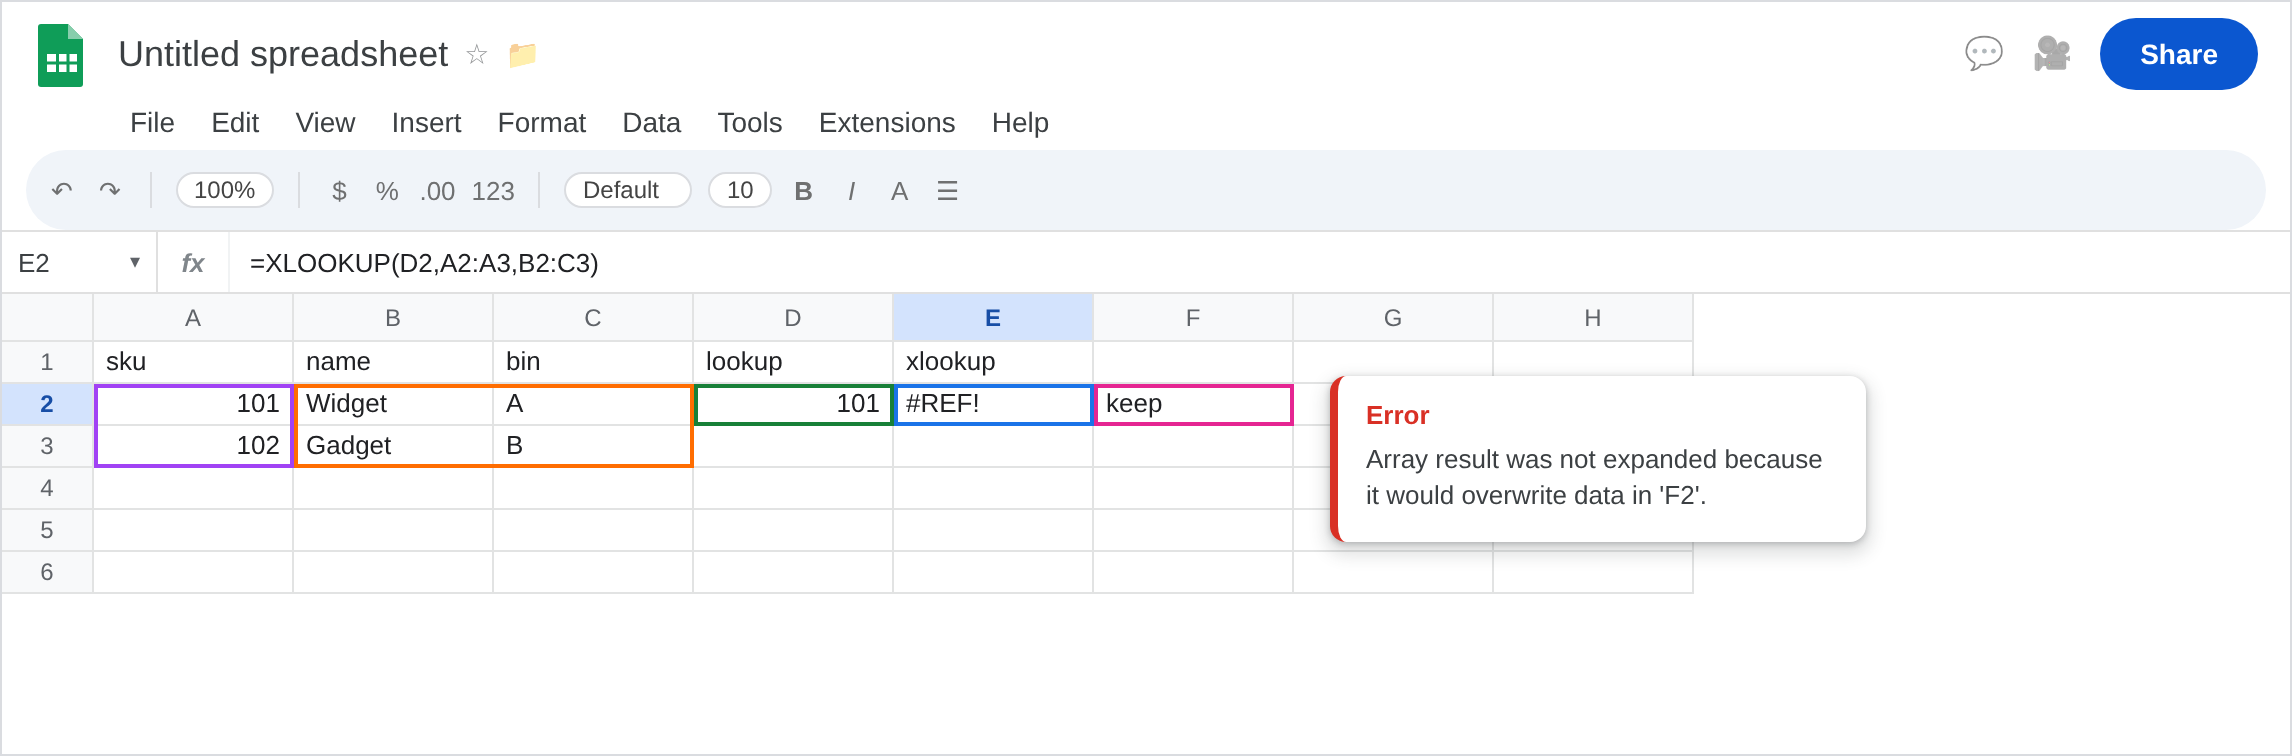Open the text color picker
This screenshot has width=2292, height=756.
(899, 190)
